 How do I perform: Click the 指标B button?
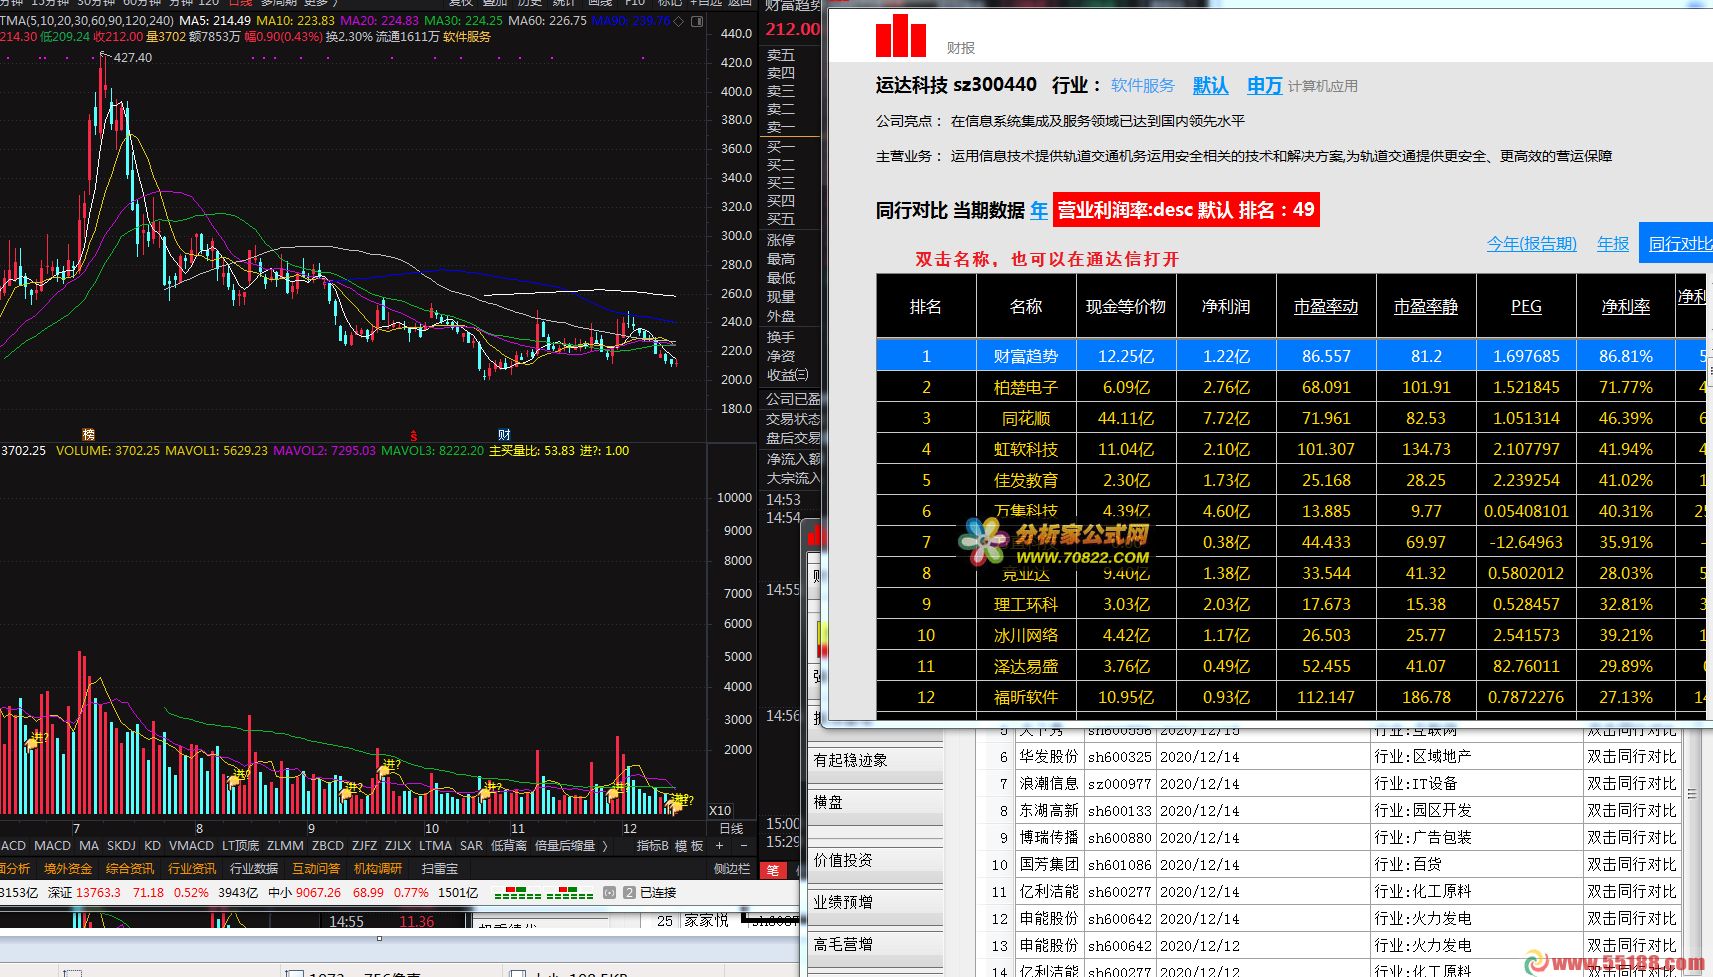click(x=652, y=846)
